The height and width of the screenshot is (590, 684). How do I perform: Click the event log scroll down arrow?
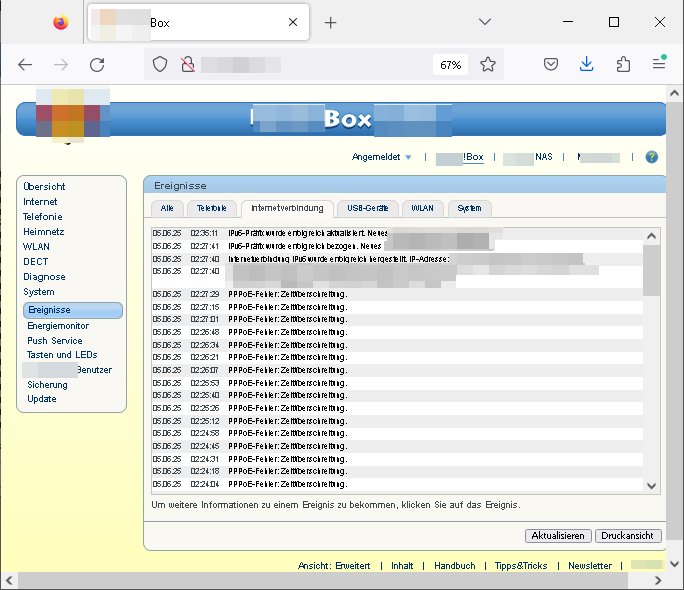[x=652, y=485]
